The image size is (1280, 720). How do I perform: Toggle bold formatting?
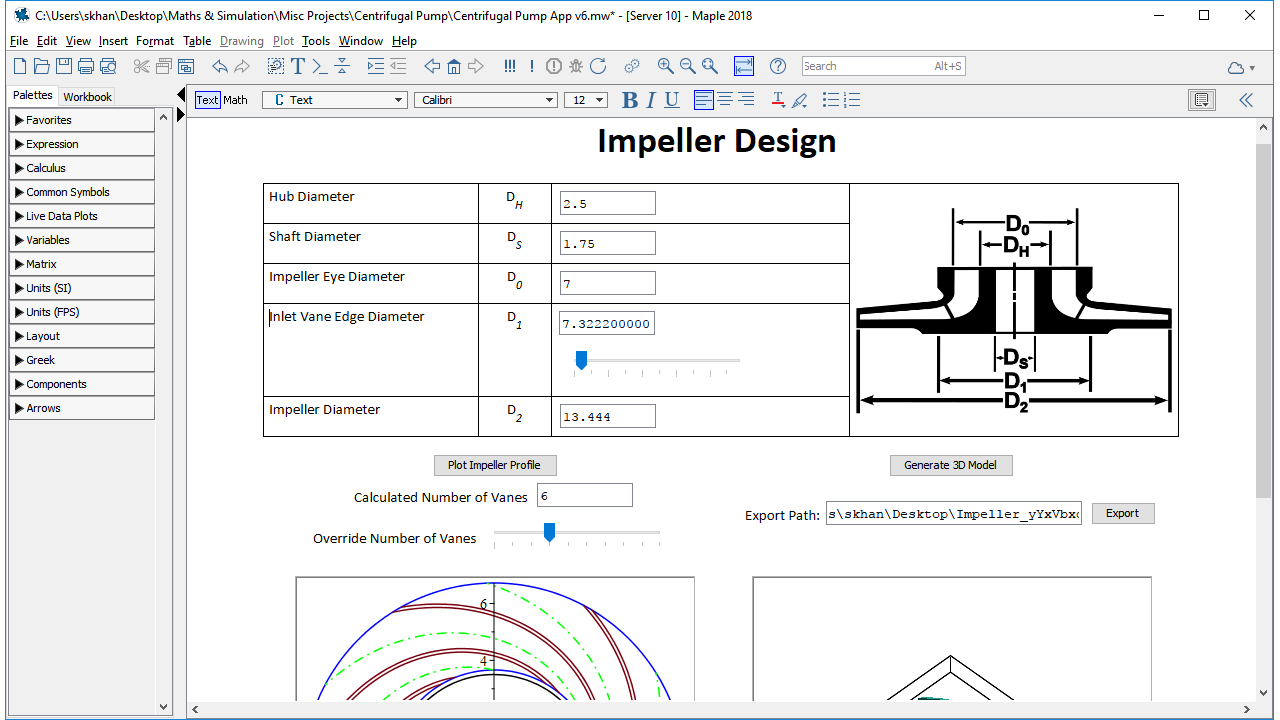click(630, 100)
